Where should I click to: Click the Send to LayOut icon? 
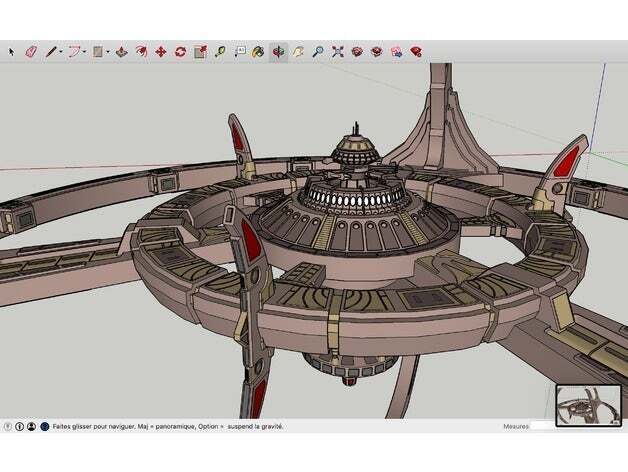point(396,52)
